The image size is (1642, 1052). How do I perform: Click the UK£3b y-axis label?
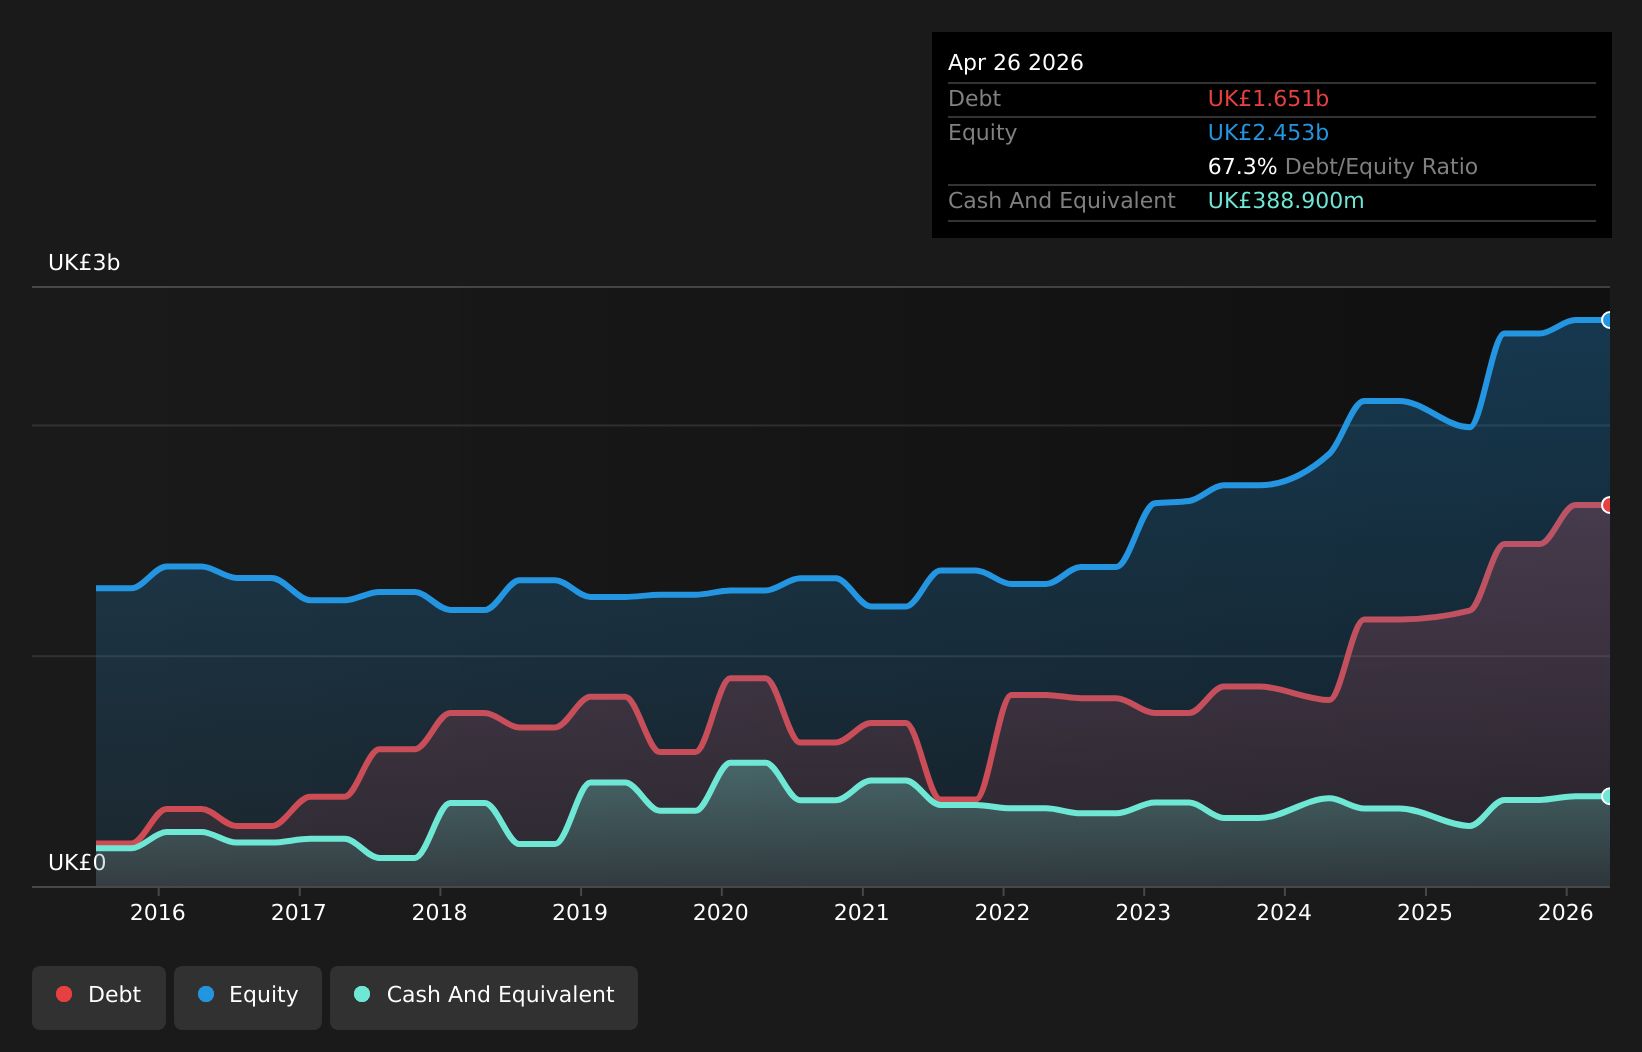(x=84, y=263)
